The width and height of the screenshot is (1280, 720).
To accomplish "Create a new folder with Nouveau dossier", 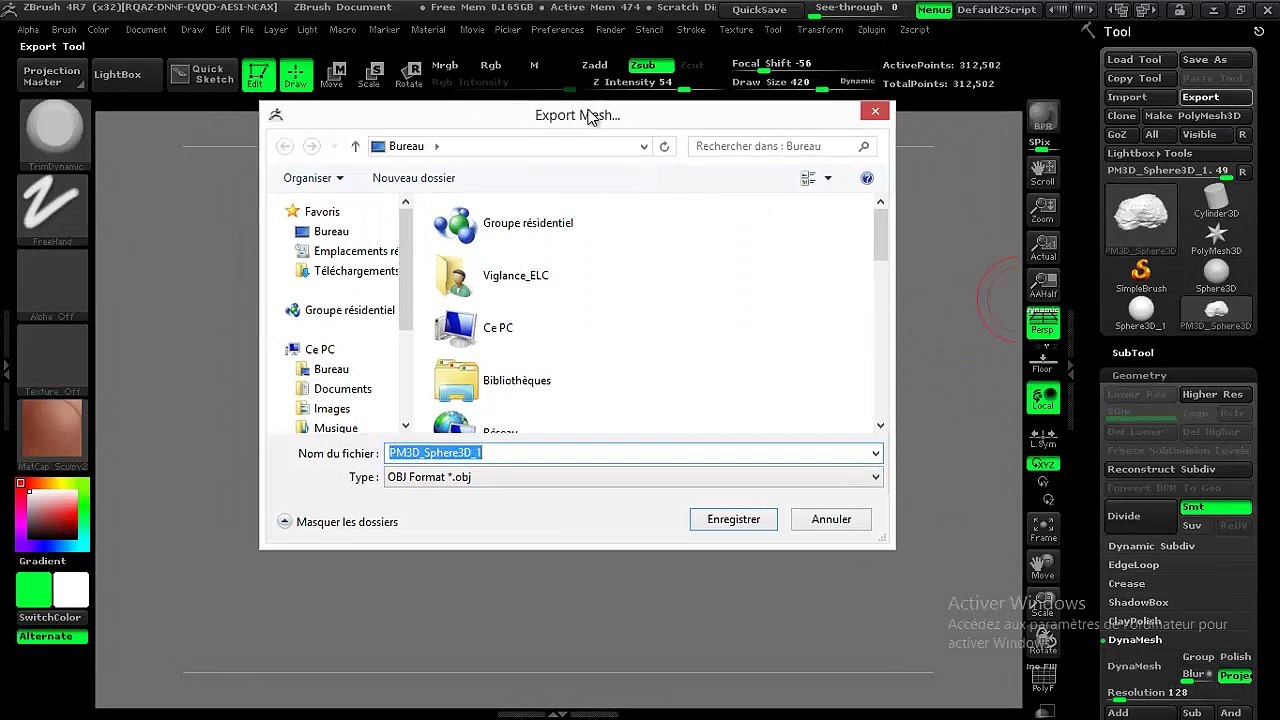I will (414, 178).
